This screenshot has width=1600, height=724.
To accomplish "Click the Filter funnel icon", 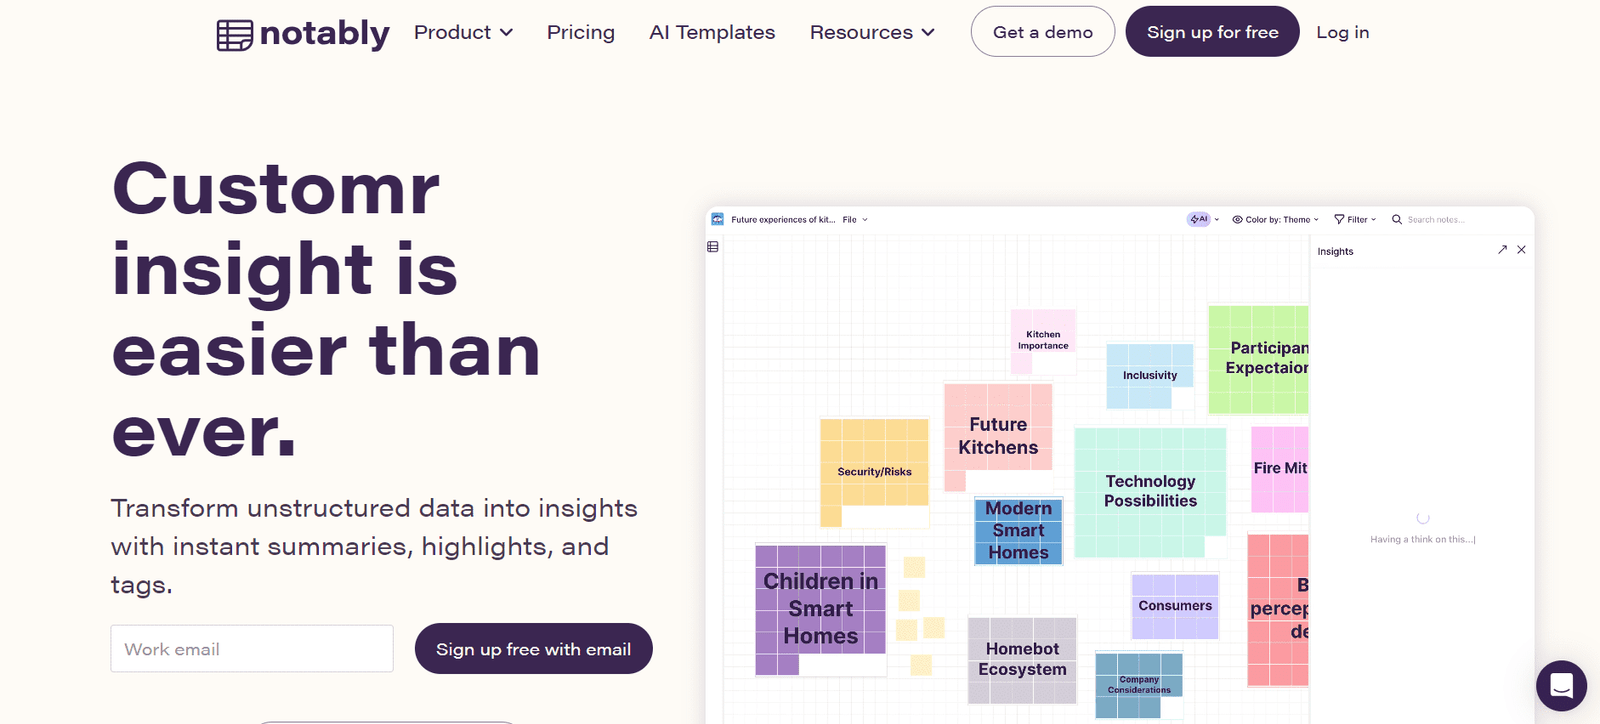I will 1339,219.
